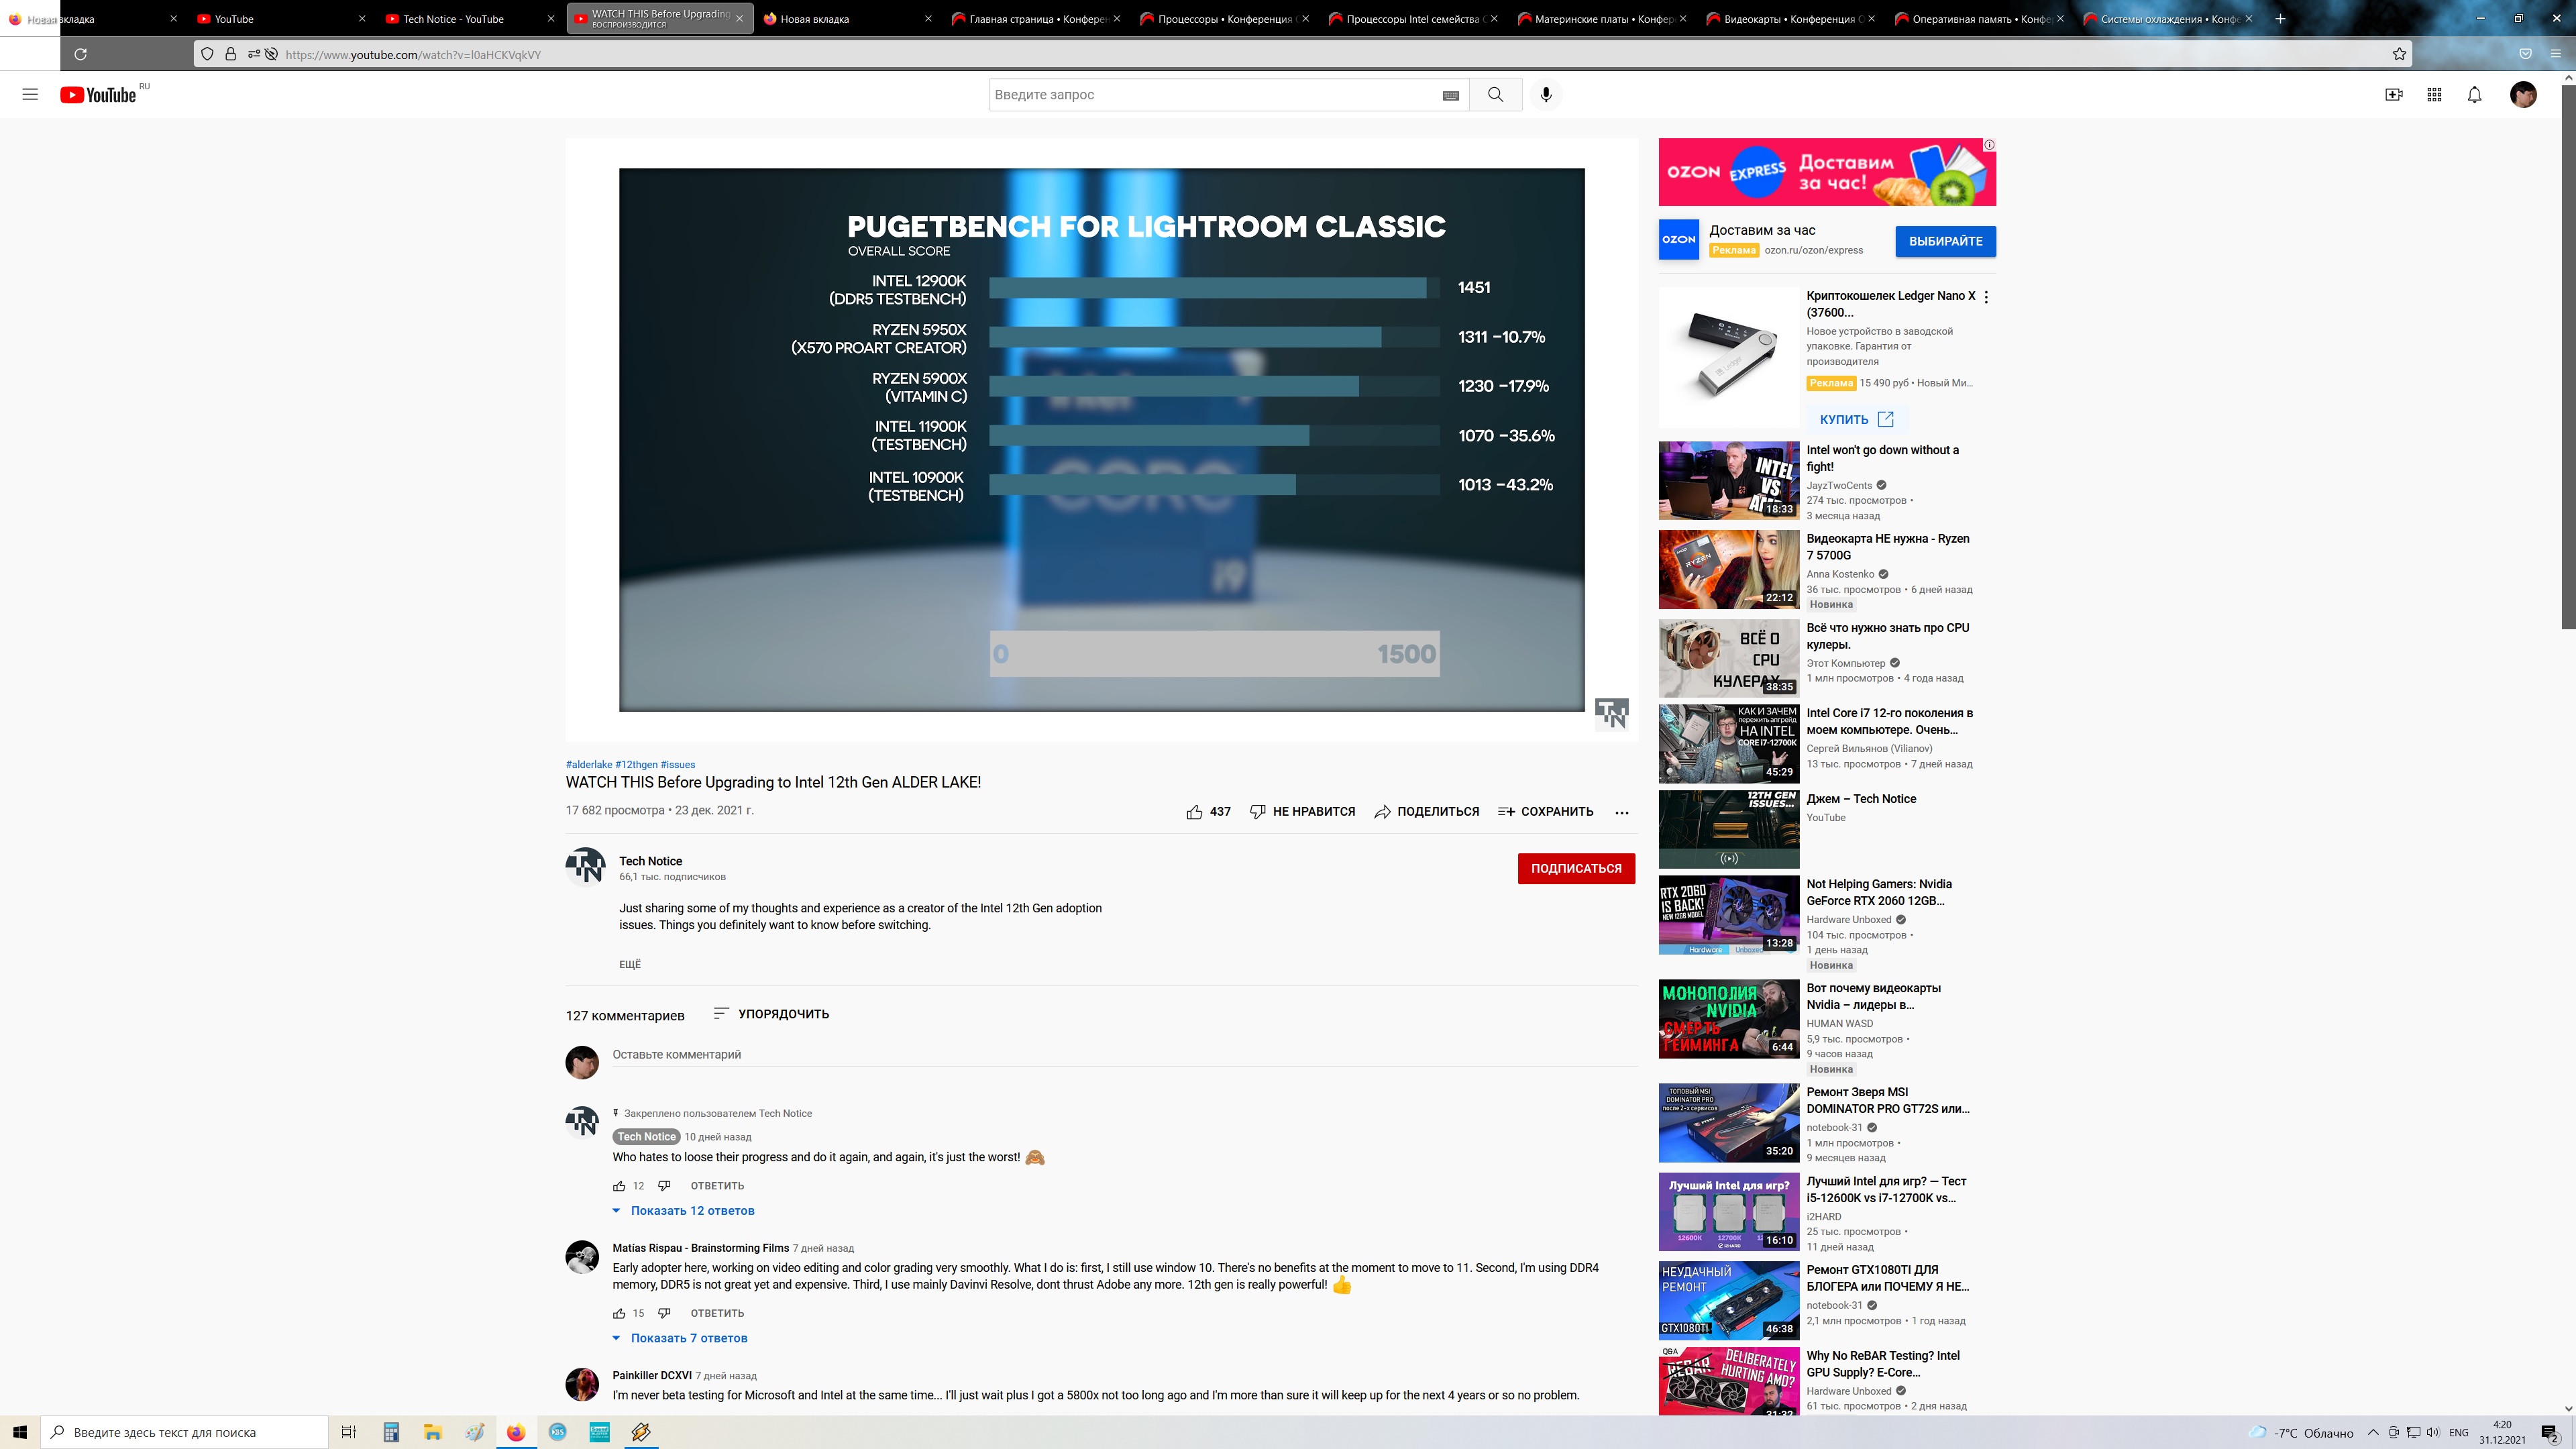Open the УПОРЯДОЧИТЬ sort dropdown
The height and width of the screenshot is (1449, 2576).
pos(771,1014)
